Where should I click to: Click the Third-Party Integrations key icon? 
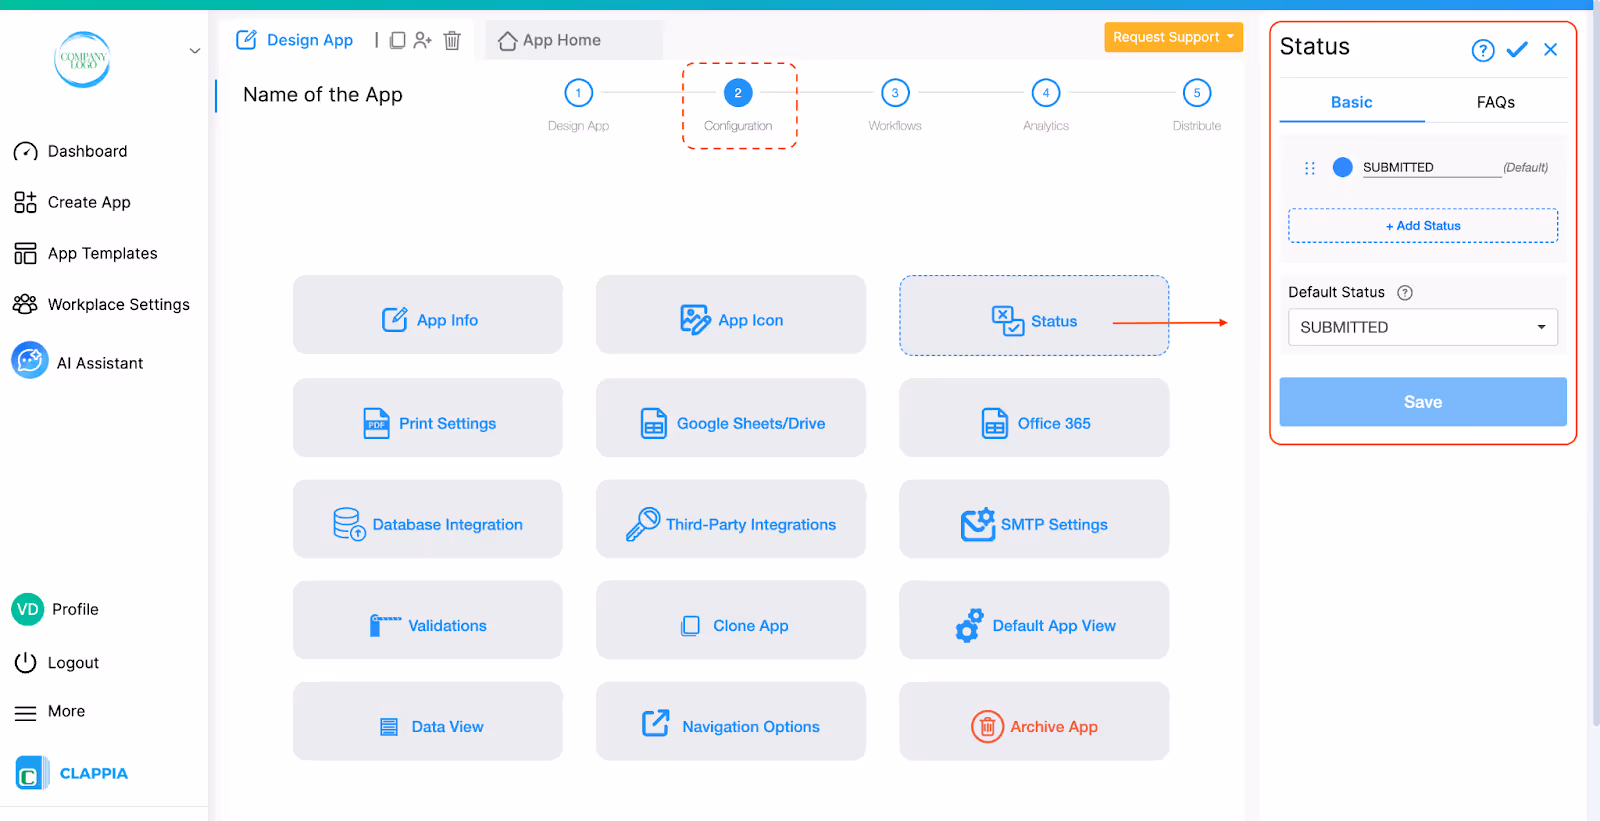click(x=643, y=524)
